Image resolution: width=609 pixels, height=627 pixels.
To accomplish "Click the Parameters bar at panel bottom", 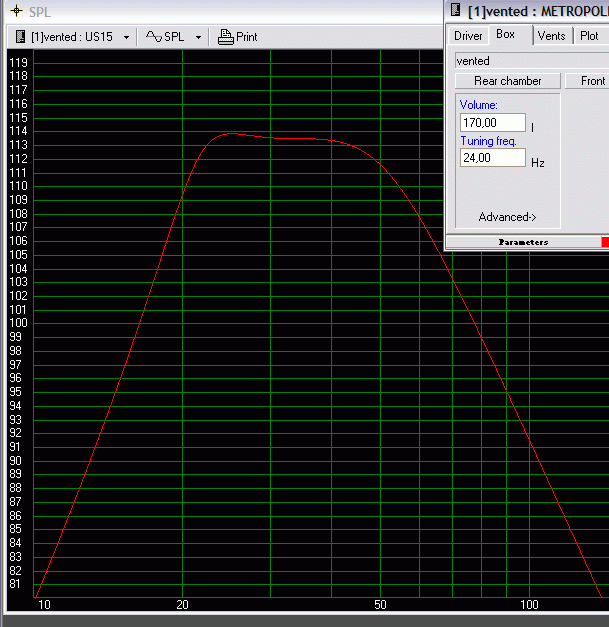I will [522, 242].
